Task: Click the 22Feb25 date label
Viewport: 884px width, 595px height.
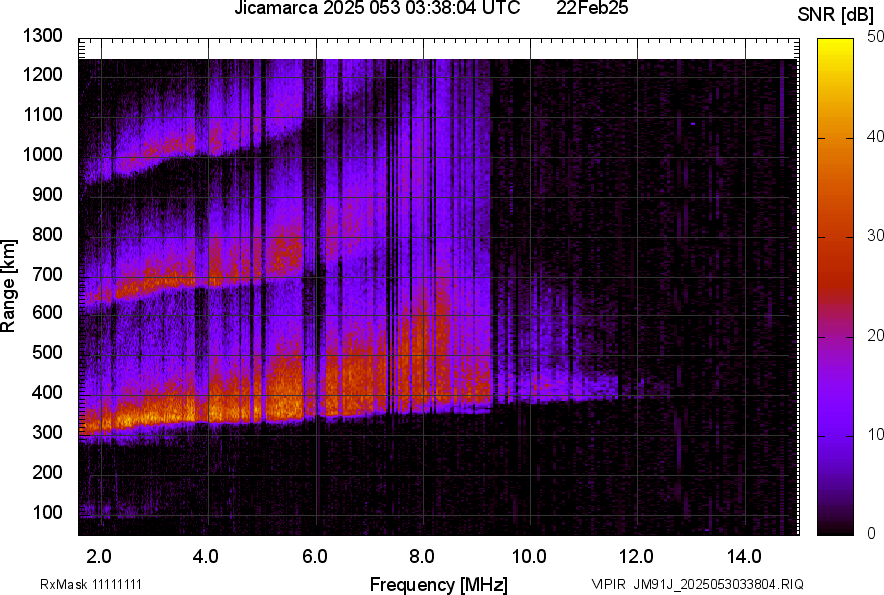Action: (592, 9)
